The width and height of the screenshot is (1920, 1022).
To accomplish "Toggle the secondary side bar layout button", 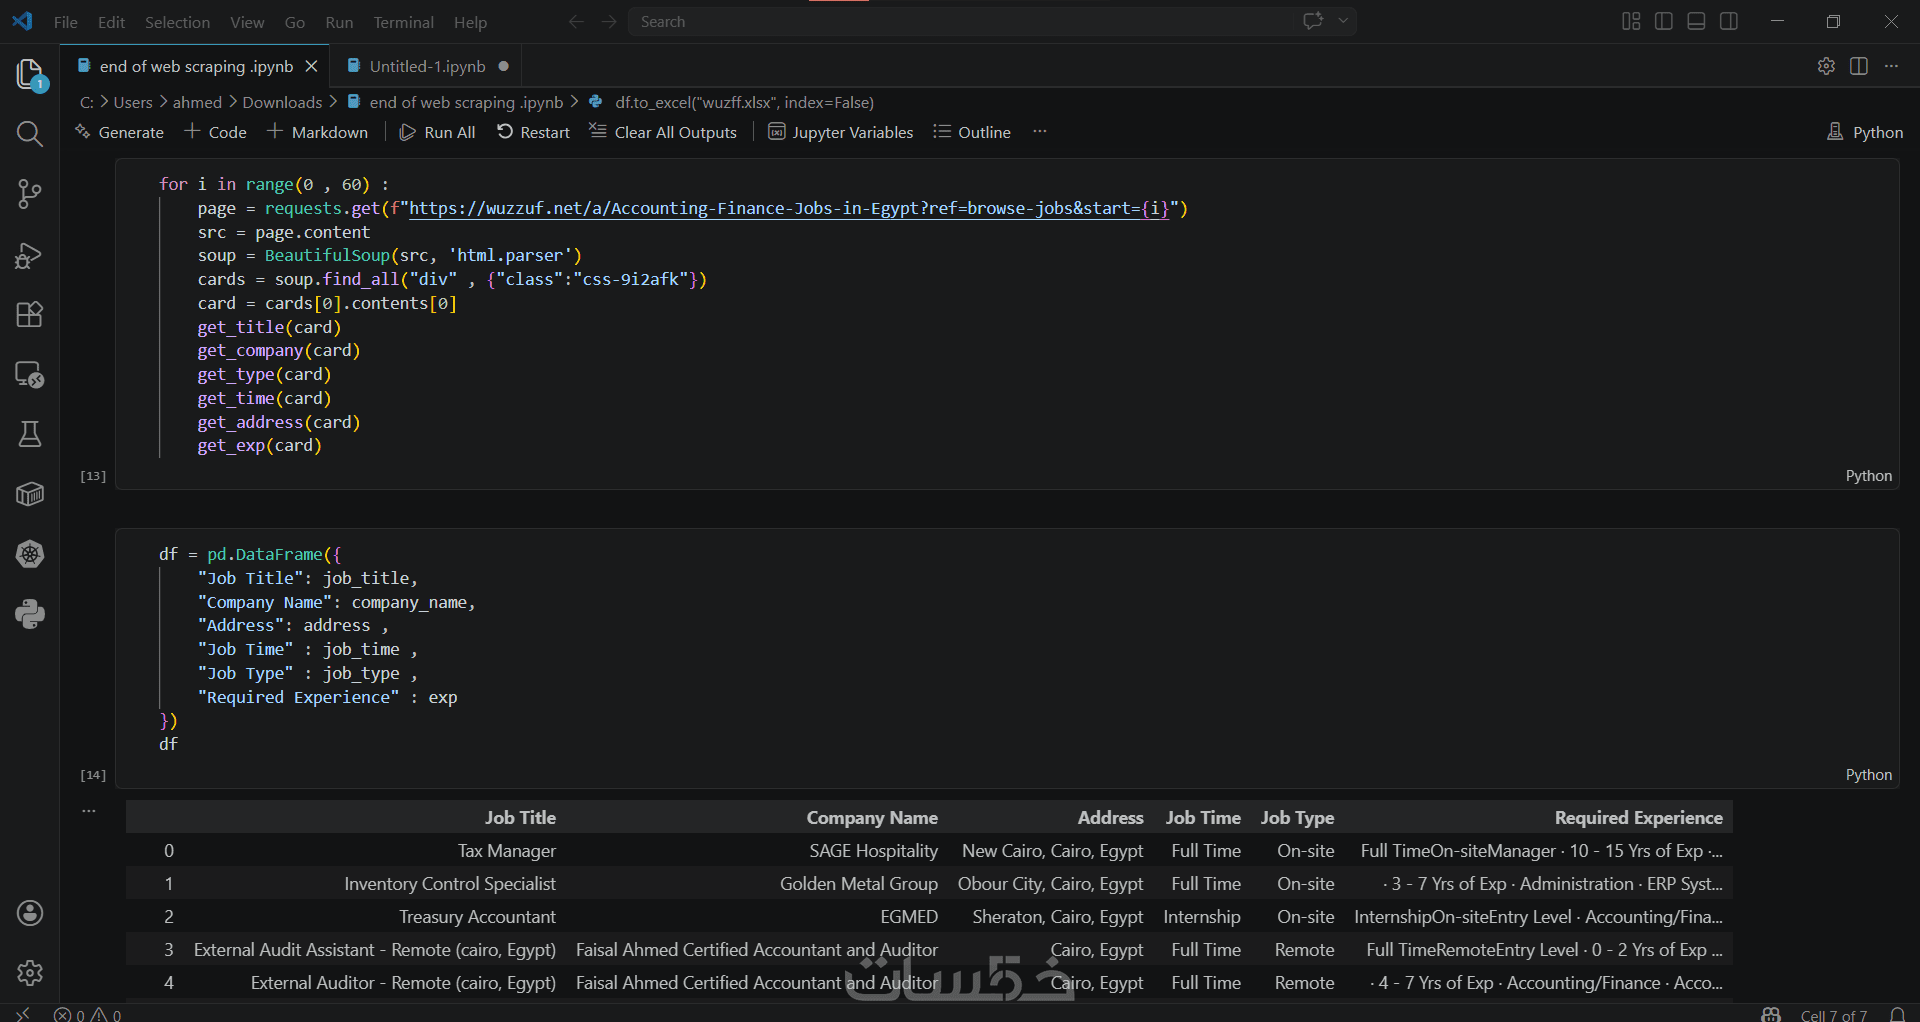I will coord(1729,22).
